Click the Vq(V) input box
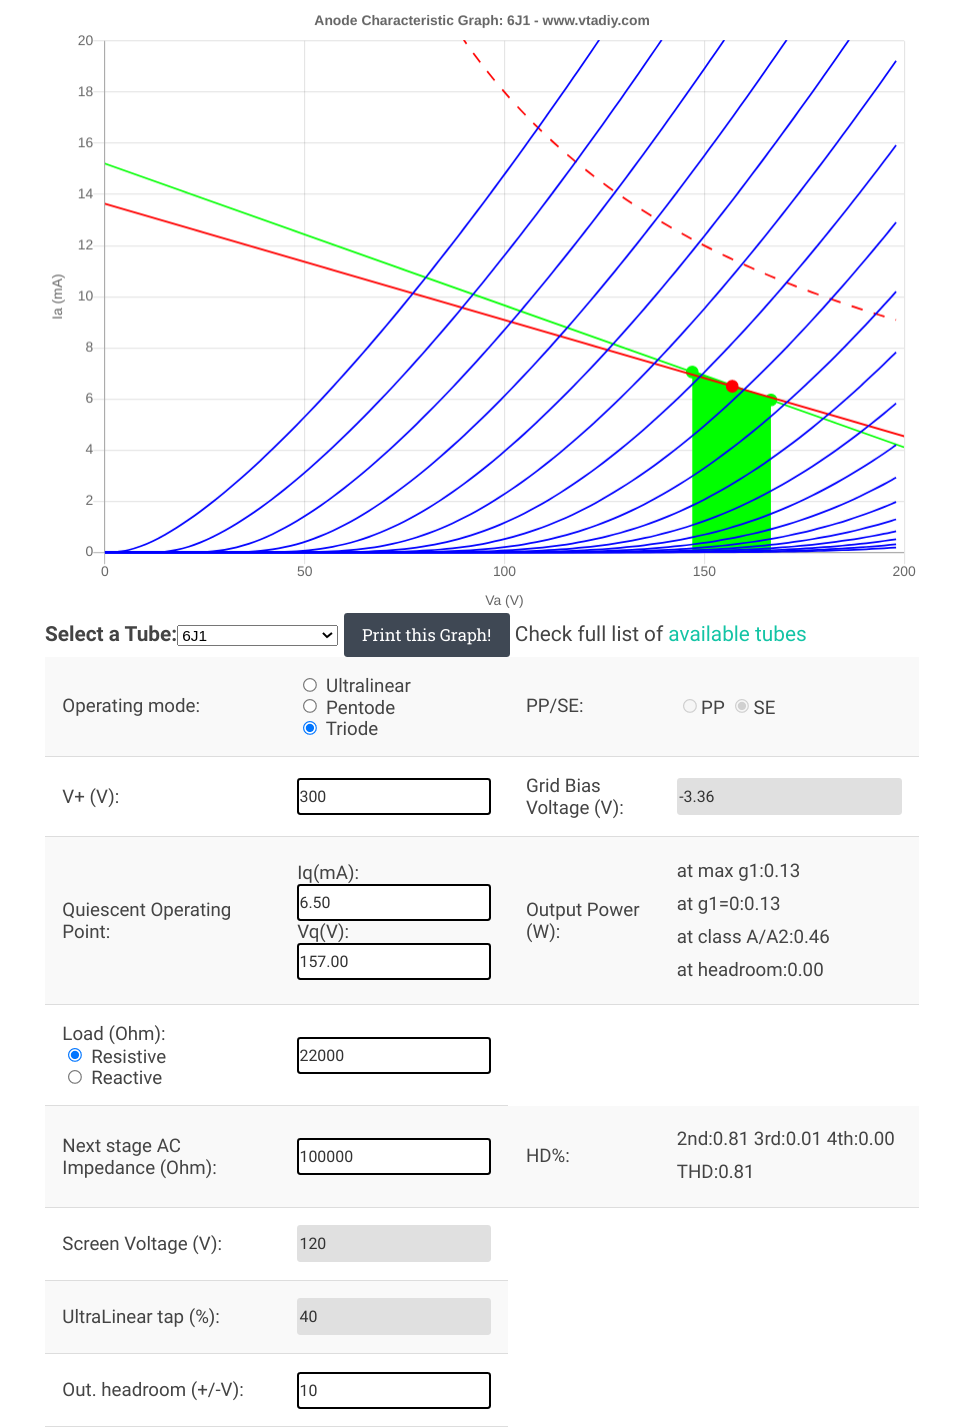The height and width of the screenshot is (1427, 957). (394, 961)
